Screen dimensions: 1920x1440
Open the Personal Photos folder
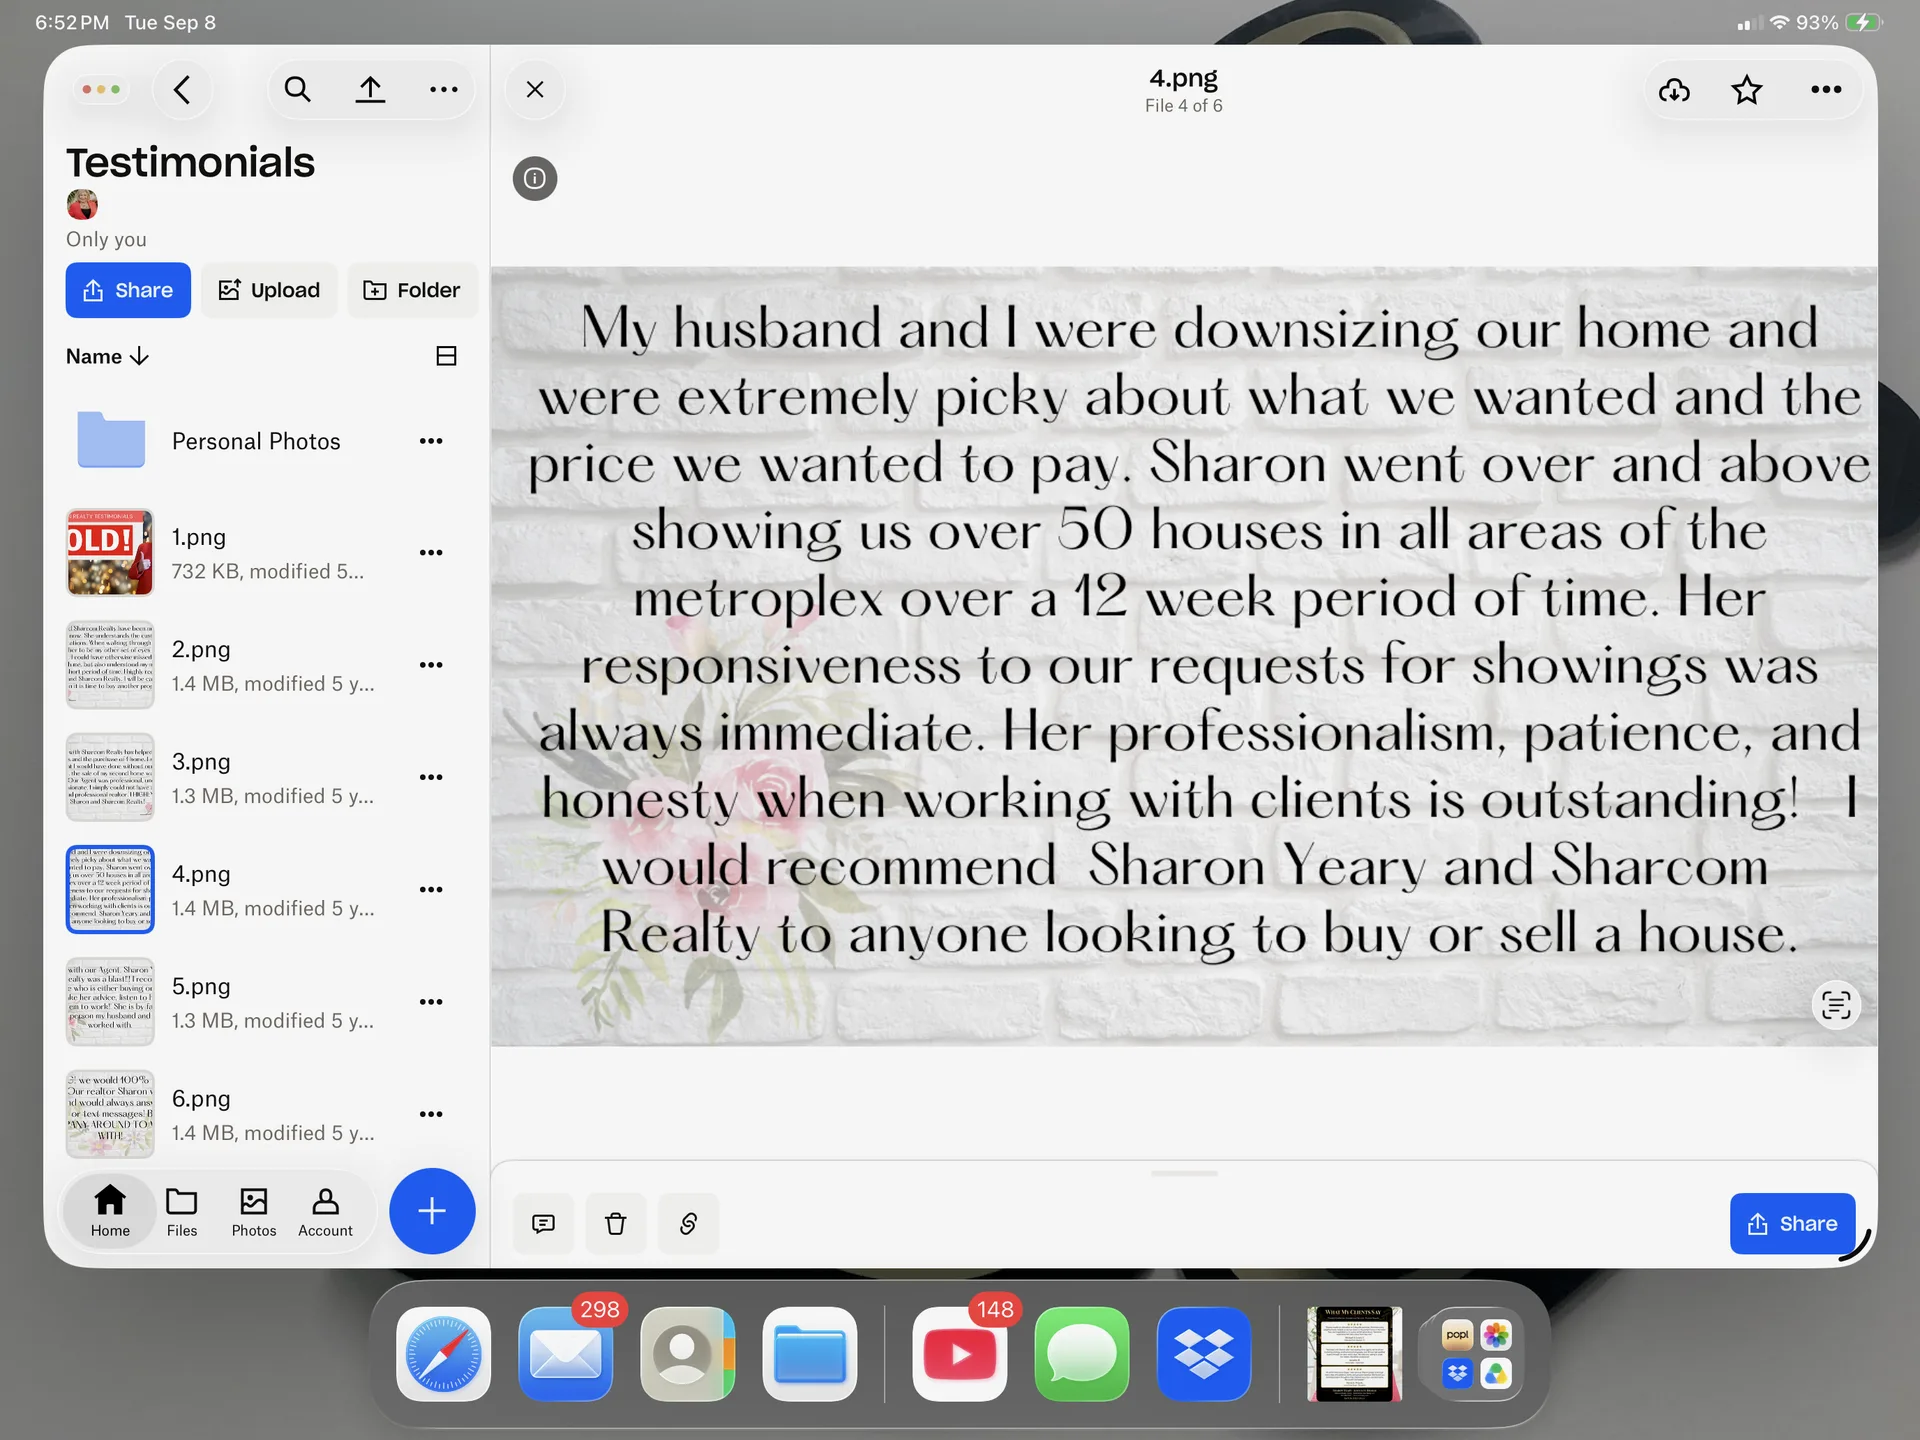(x=256, y=441)
